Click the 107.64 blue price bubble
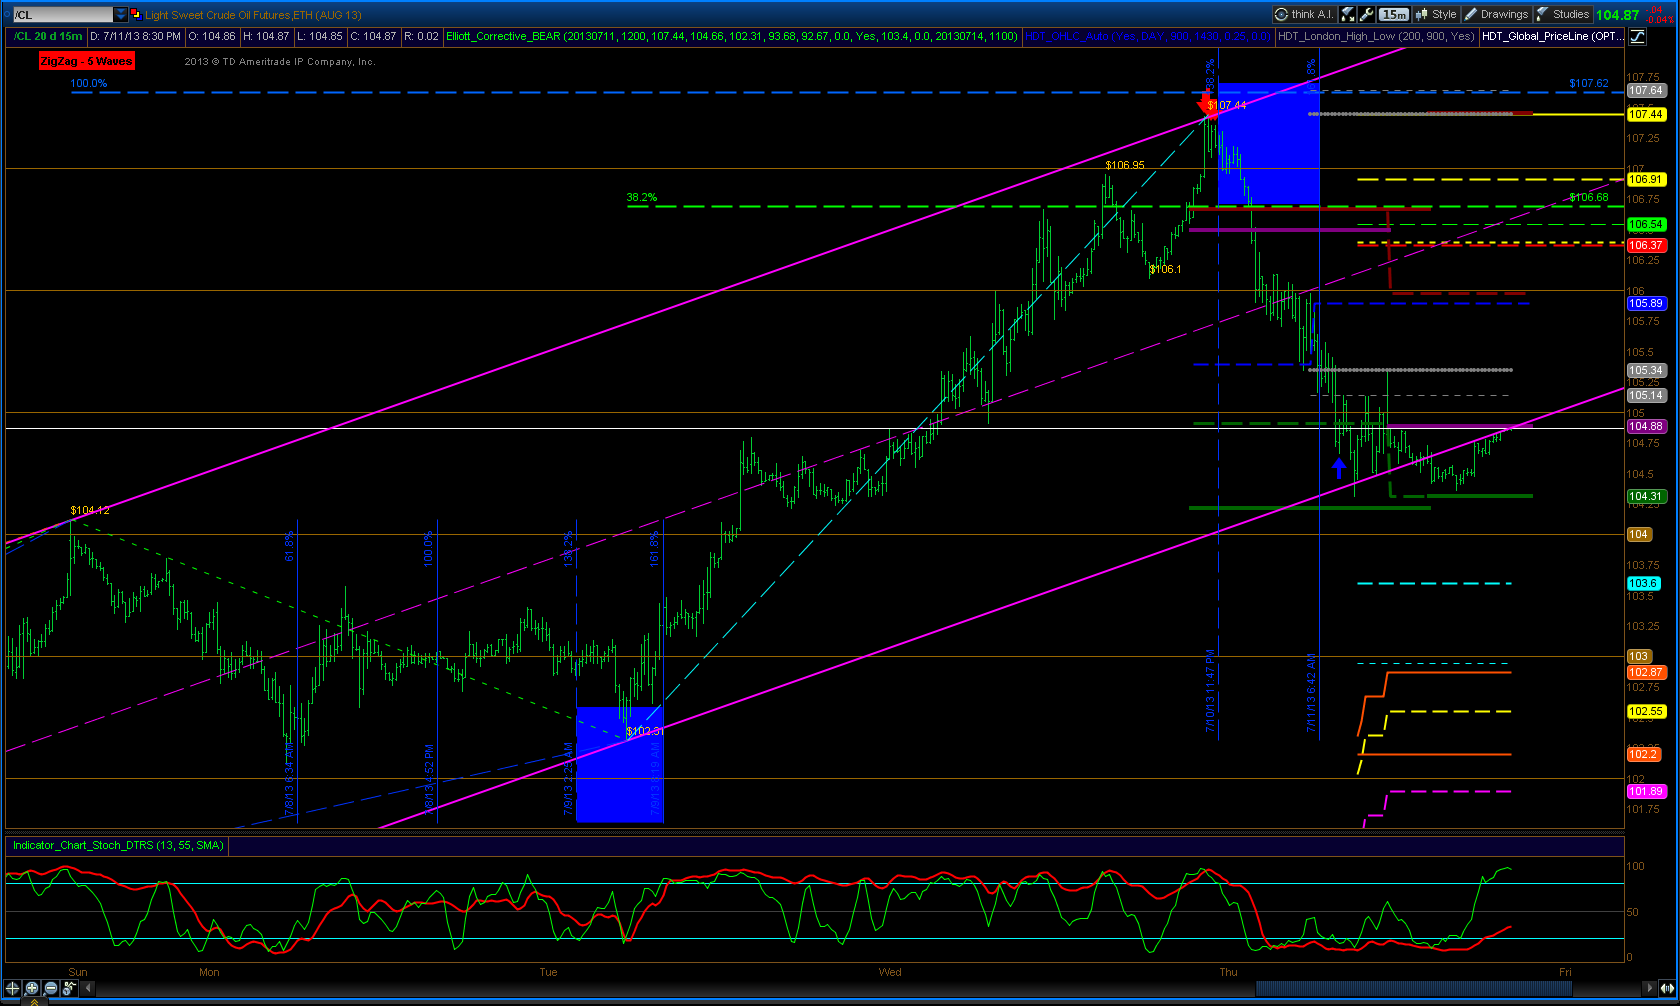The width and height of the screenshot is (1680, 1006). click(1645, 90)
